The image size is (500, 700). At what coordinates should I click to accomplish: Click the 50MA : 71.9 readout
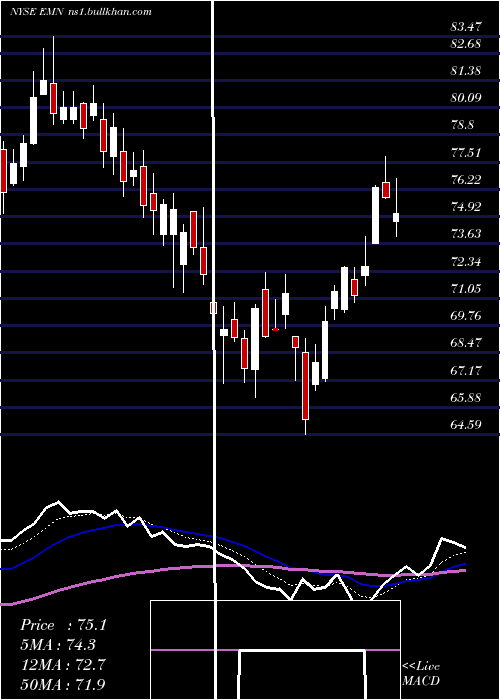63,685
